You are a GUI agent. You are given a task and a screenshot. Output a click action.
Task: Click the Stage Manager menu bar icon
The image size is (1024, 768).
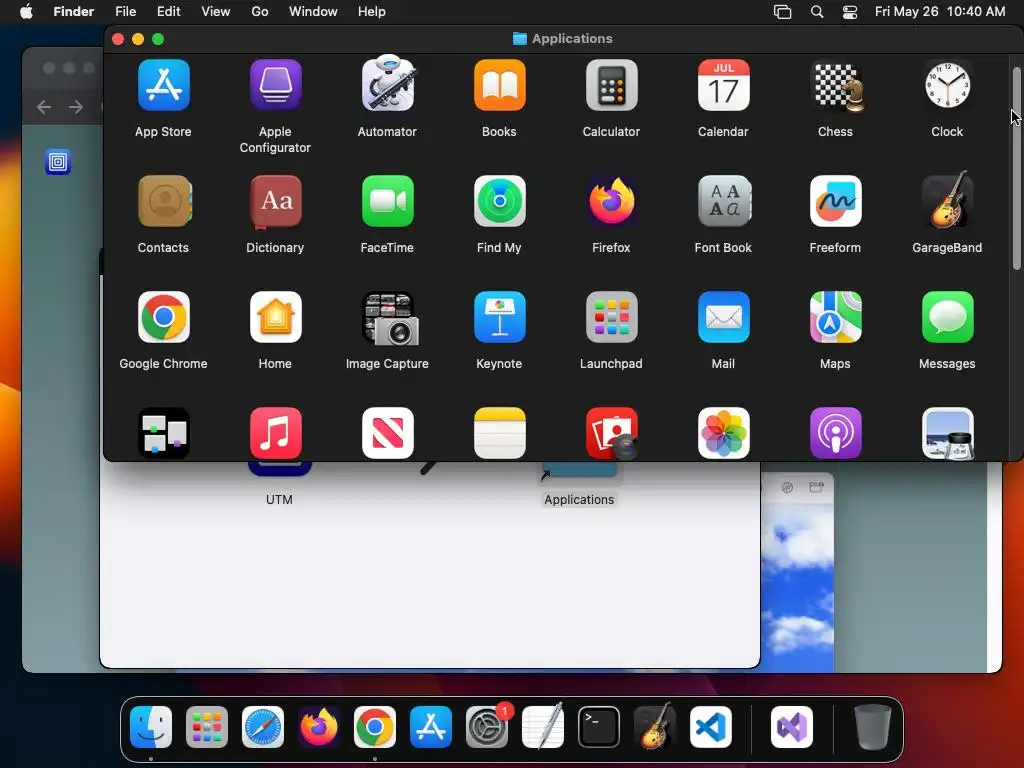click(x=782, y=12)
